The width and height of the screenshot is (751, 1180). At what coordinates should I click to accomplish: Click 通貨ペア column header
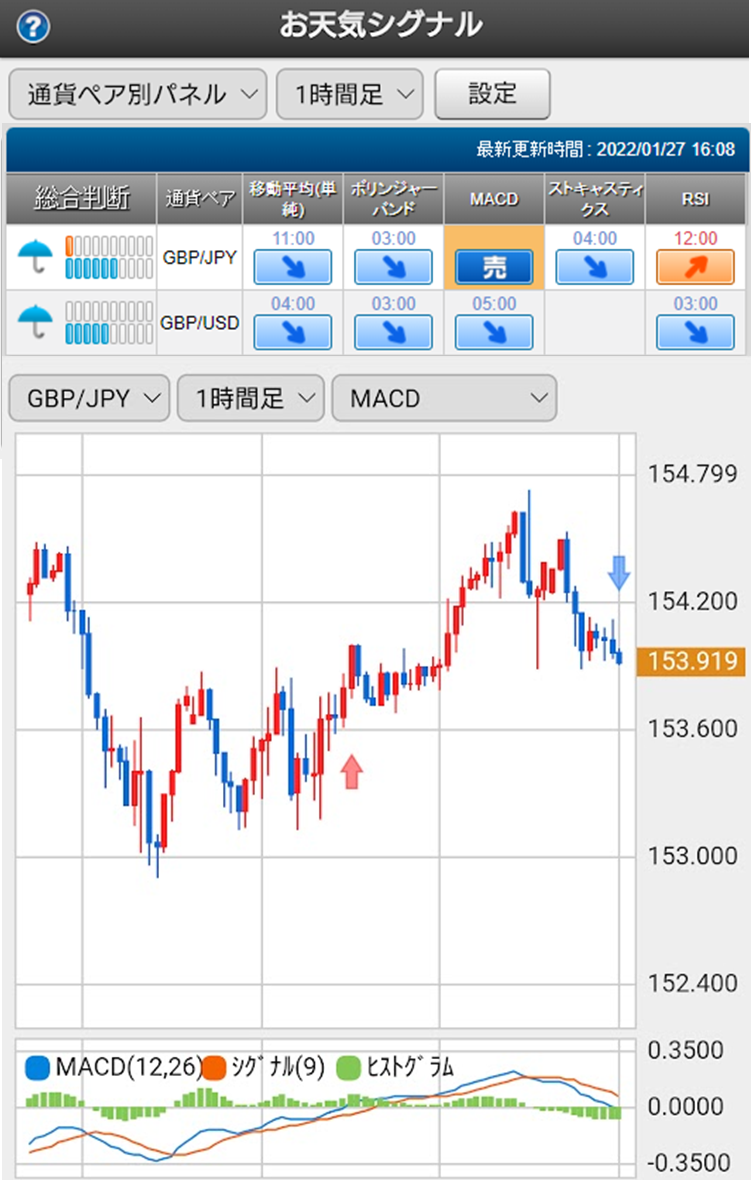[x=199, y=199]
